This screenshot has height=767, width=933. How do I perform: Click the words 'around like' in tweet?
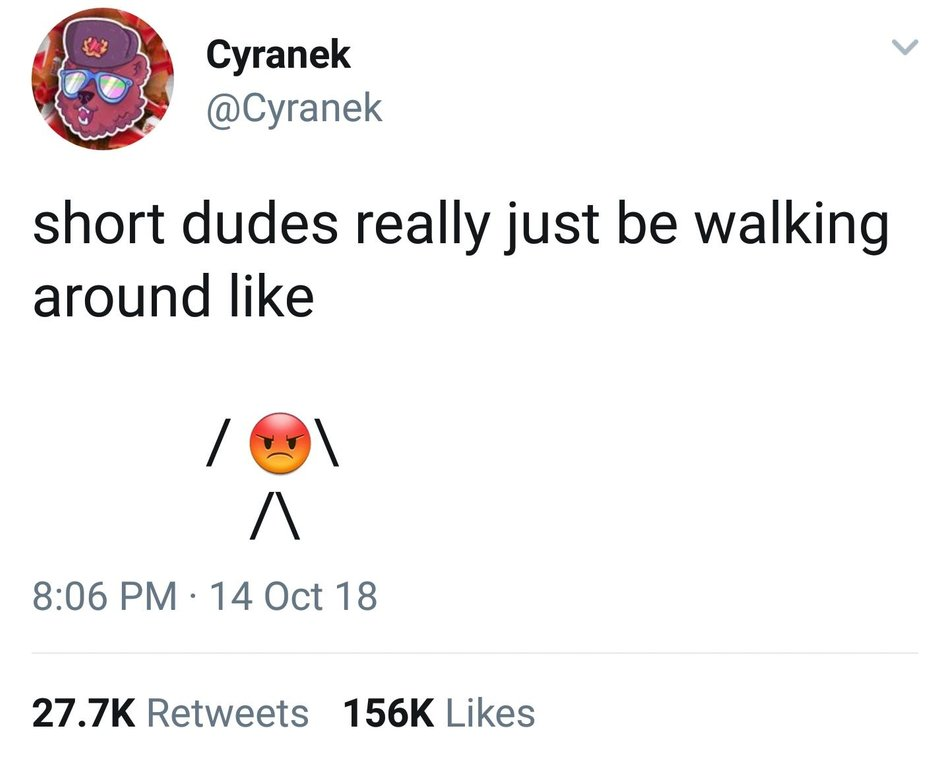tap(173, 296)
